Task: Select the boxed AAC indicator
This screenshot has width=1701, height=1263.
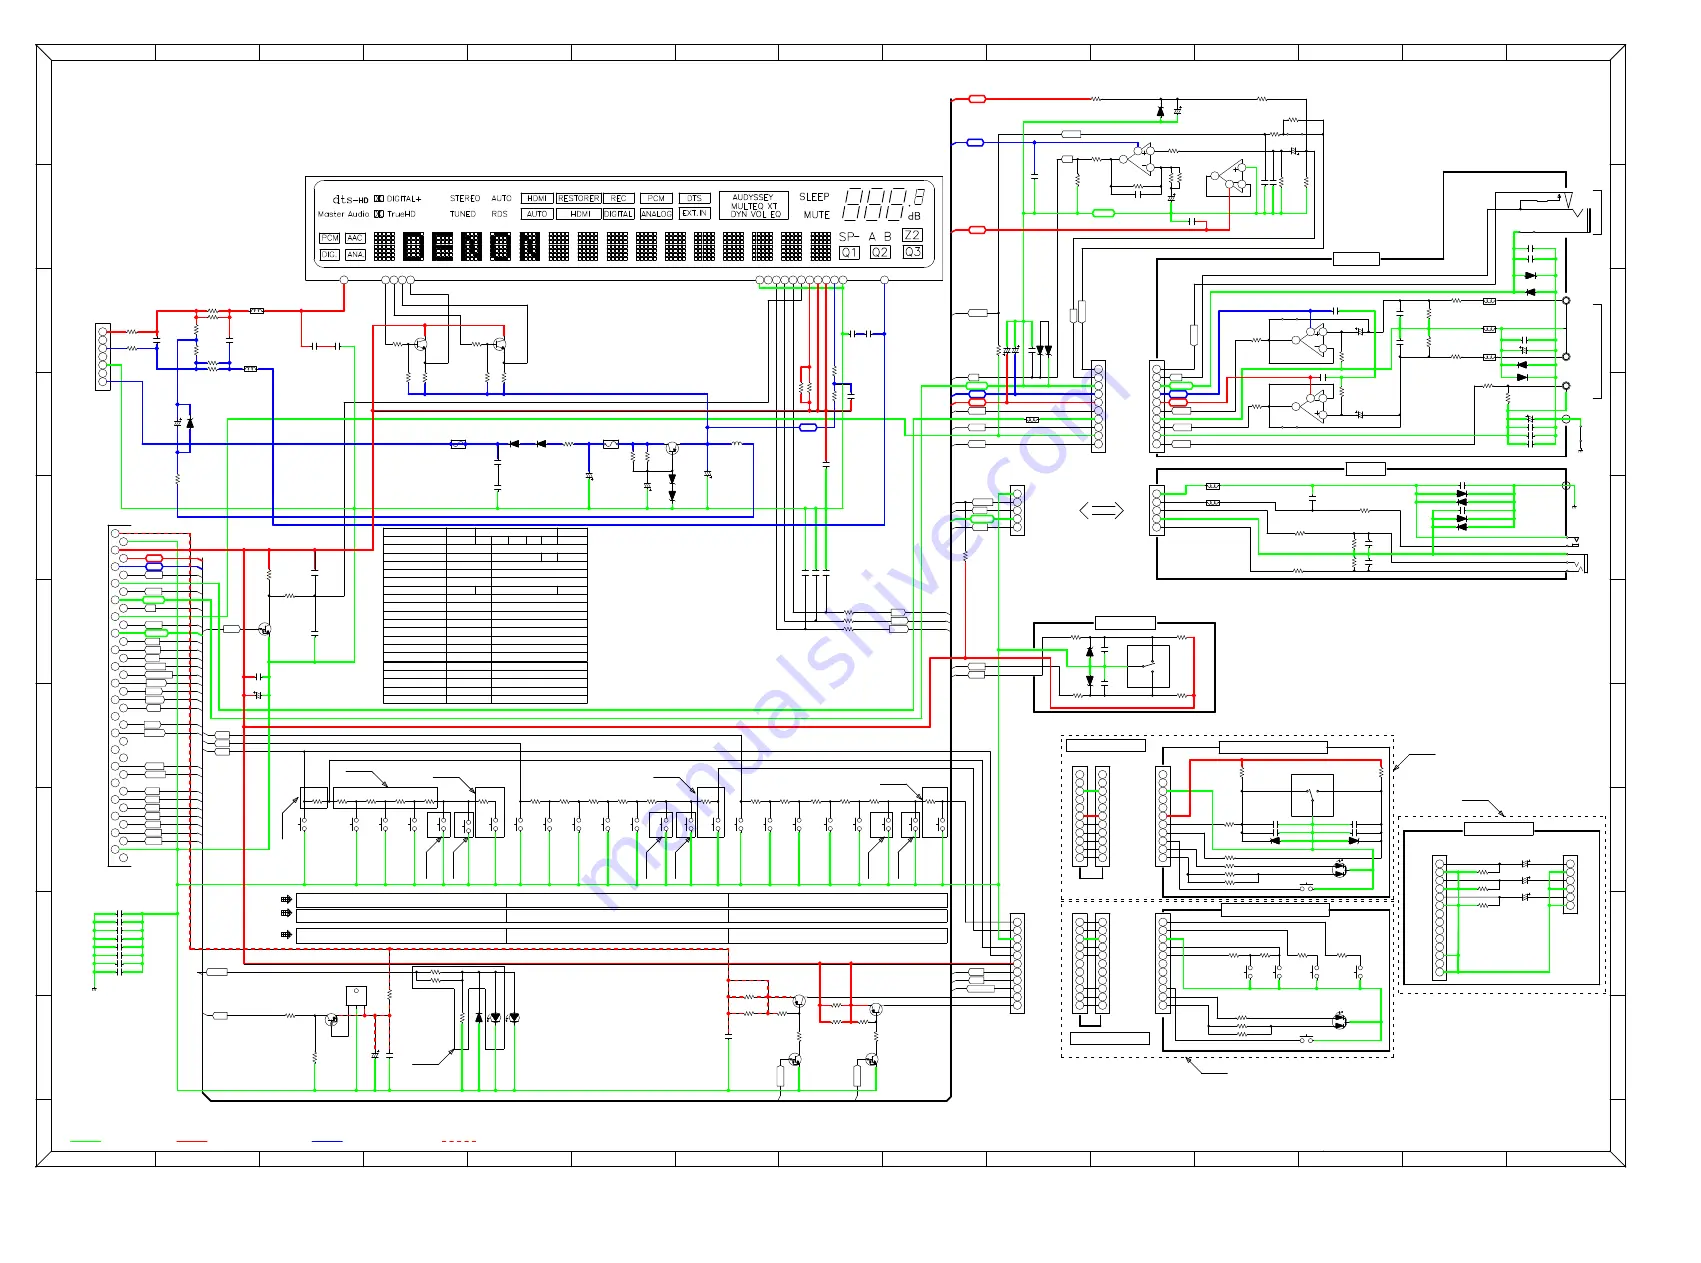Action: (x=355, y=238)
